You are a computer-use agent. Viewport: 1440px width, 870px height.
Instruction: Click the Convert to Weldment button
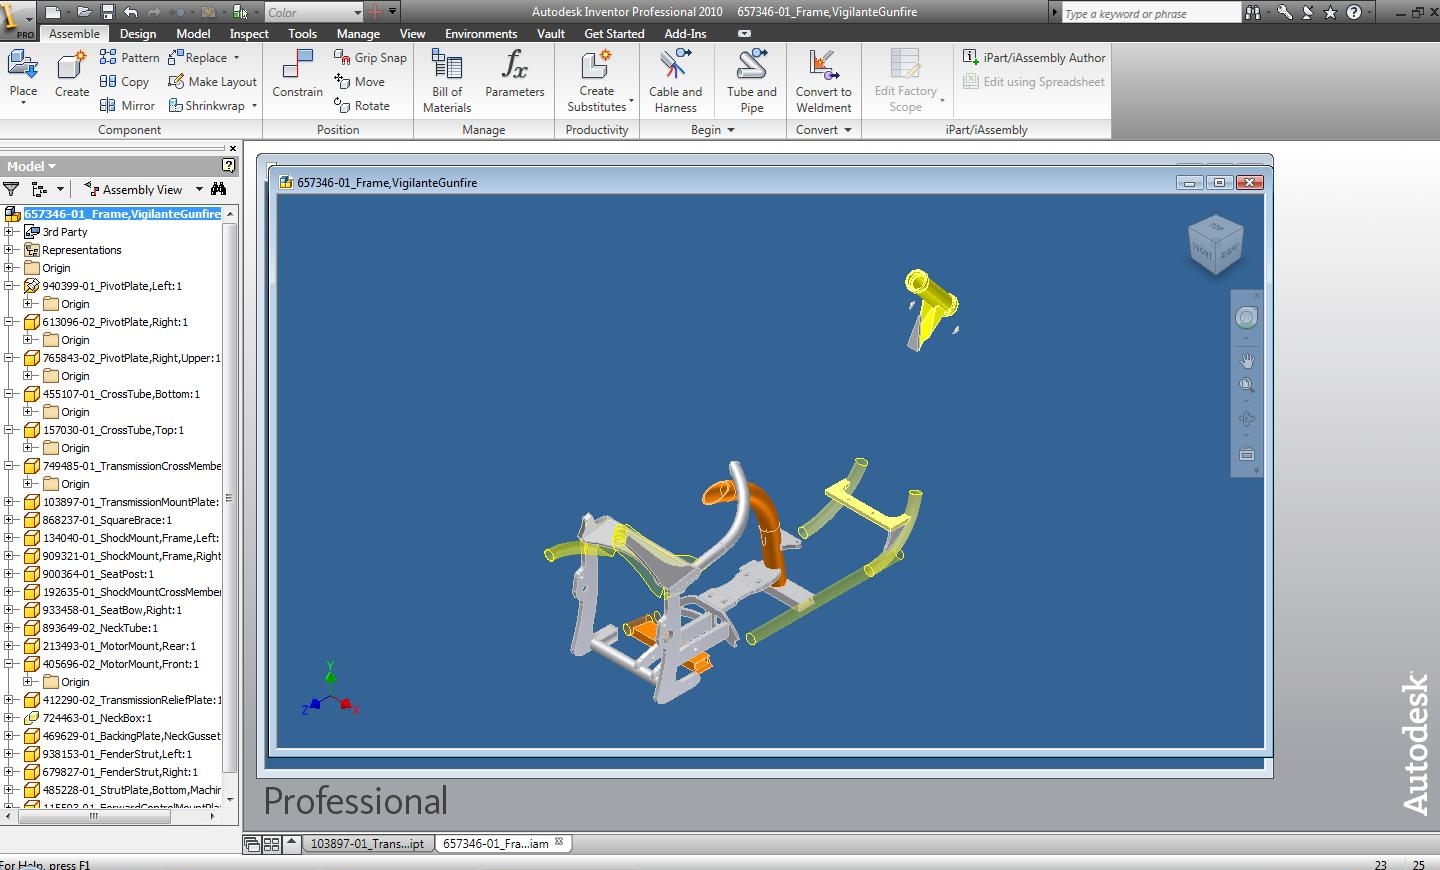(823, 80)
